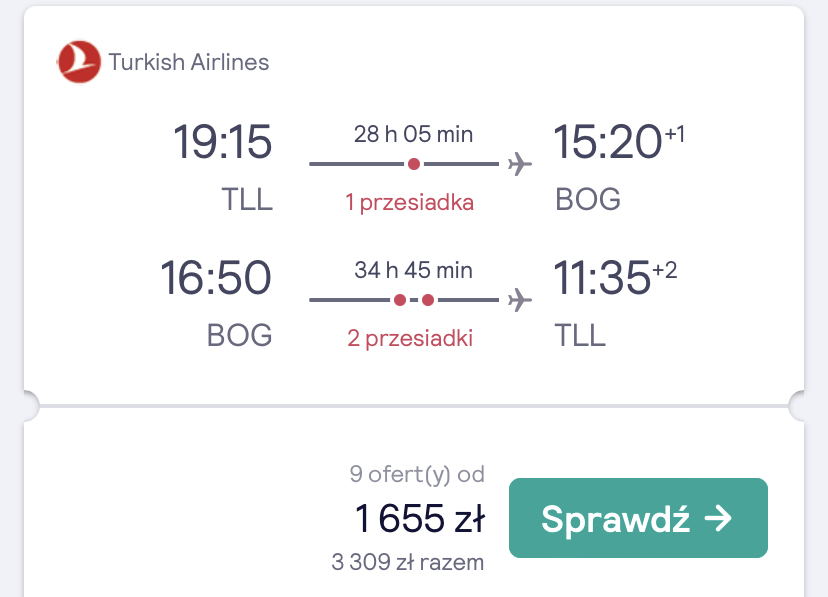The width and height of the screenshot is (828, 597).
Task: Open the 2 przesiadki stop details
Action: coord(410,338)
